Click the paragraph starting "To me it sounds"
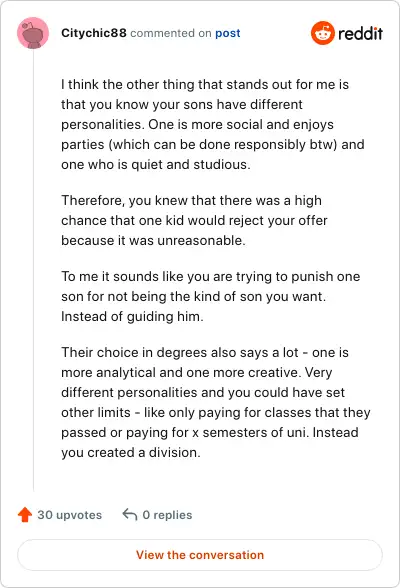This screenshot has height=588, width=400. point(211,296)
